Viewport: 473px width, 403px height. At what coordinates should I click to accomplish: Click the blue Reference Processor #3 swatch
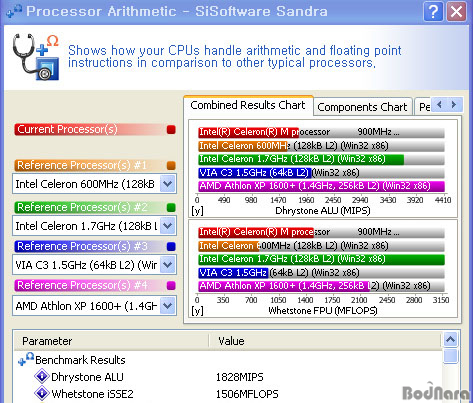(171, 246)
